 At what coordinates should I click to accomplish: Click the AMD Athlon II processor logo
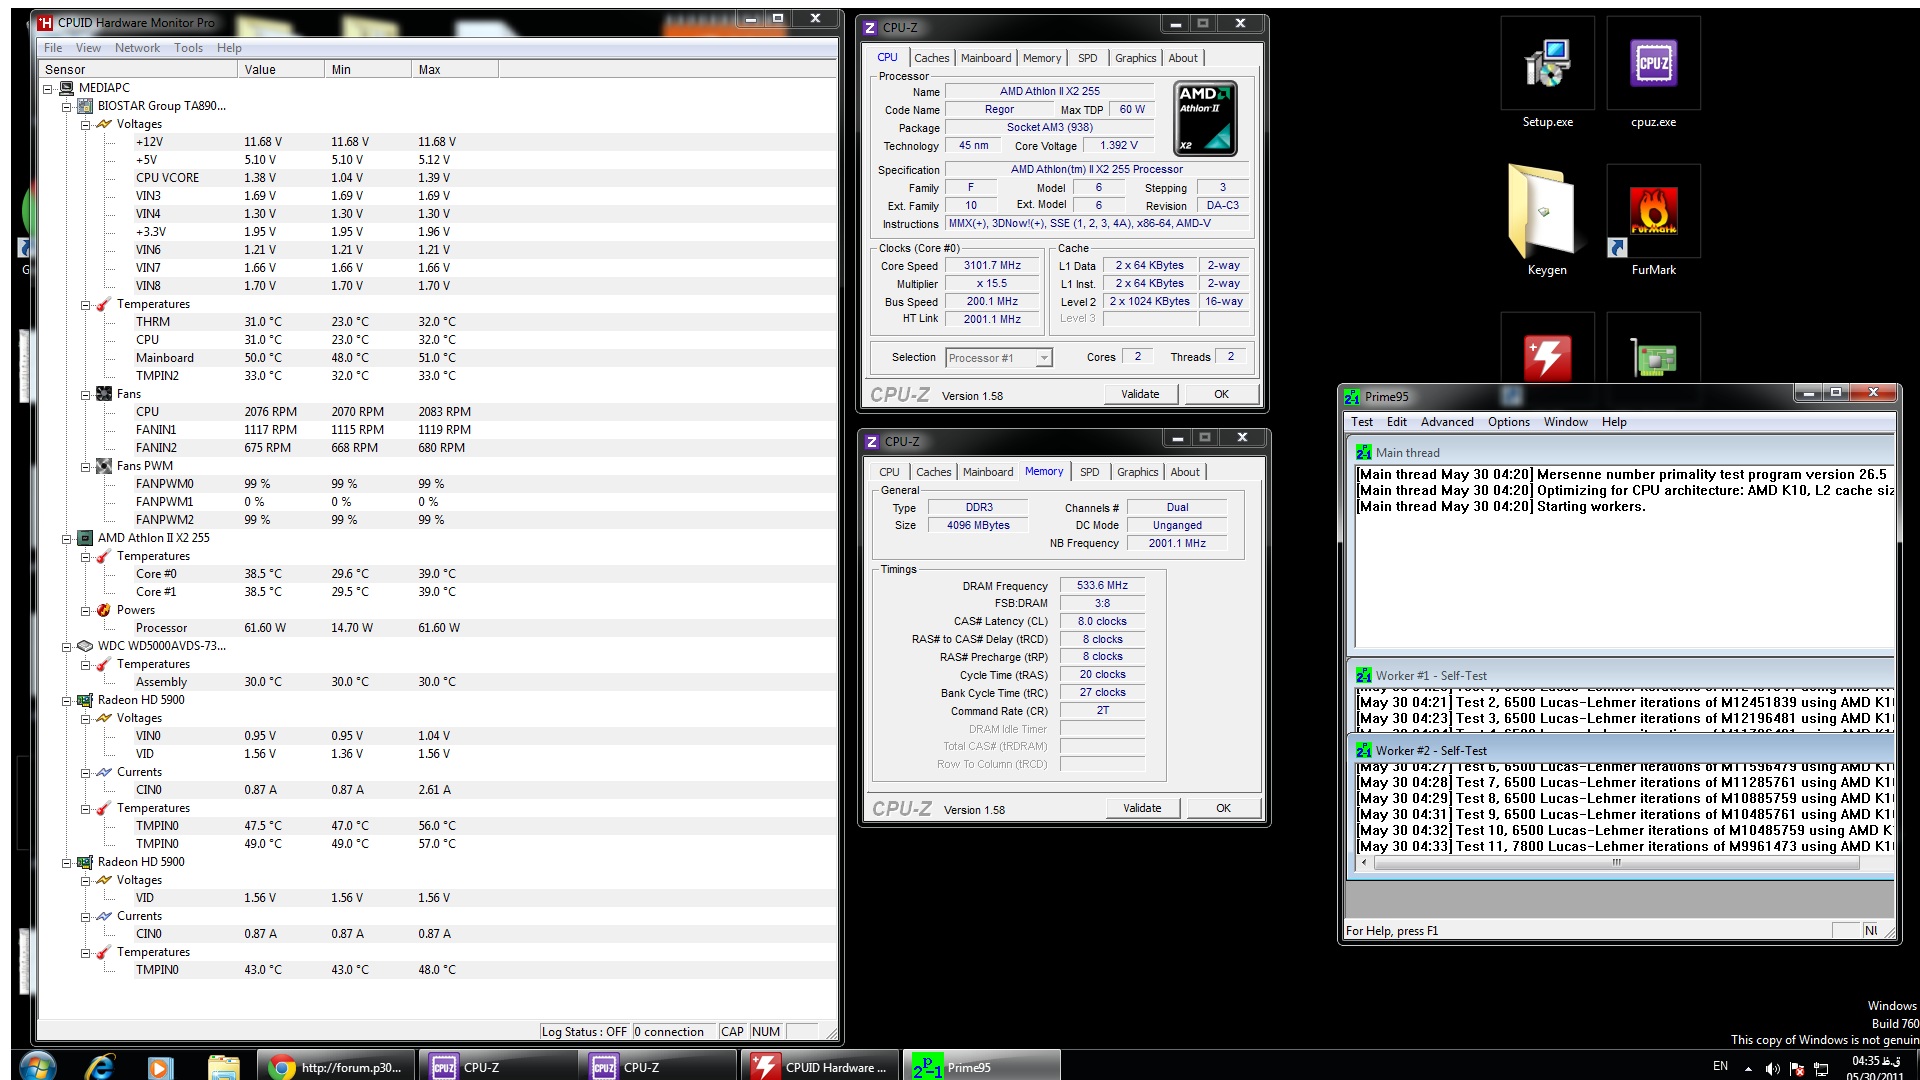click(x=1204, y=118)
